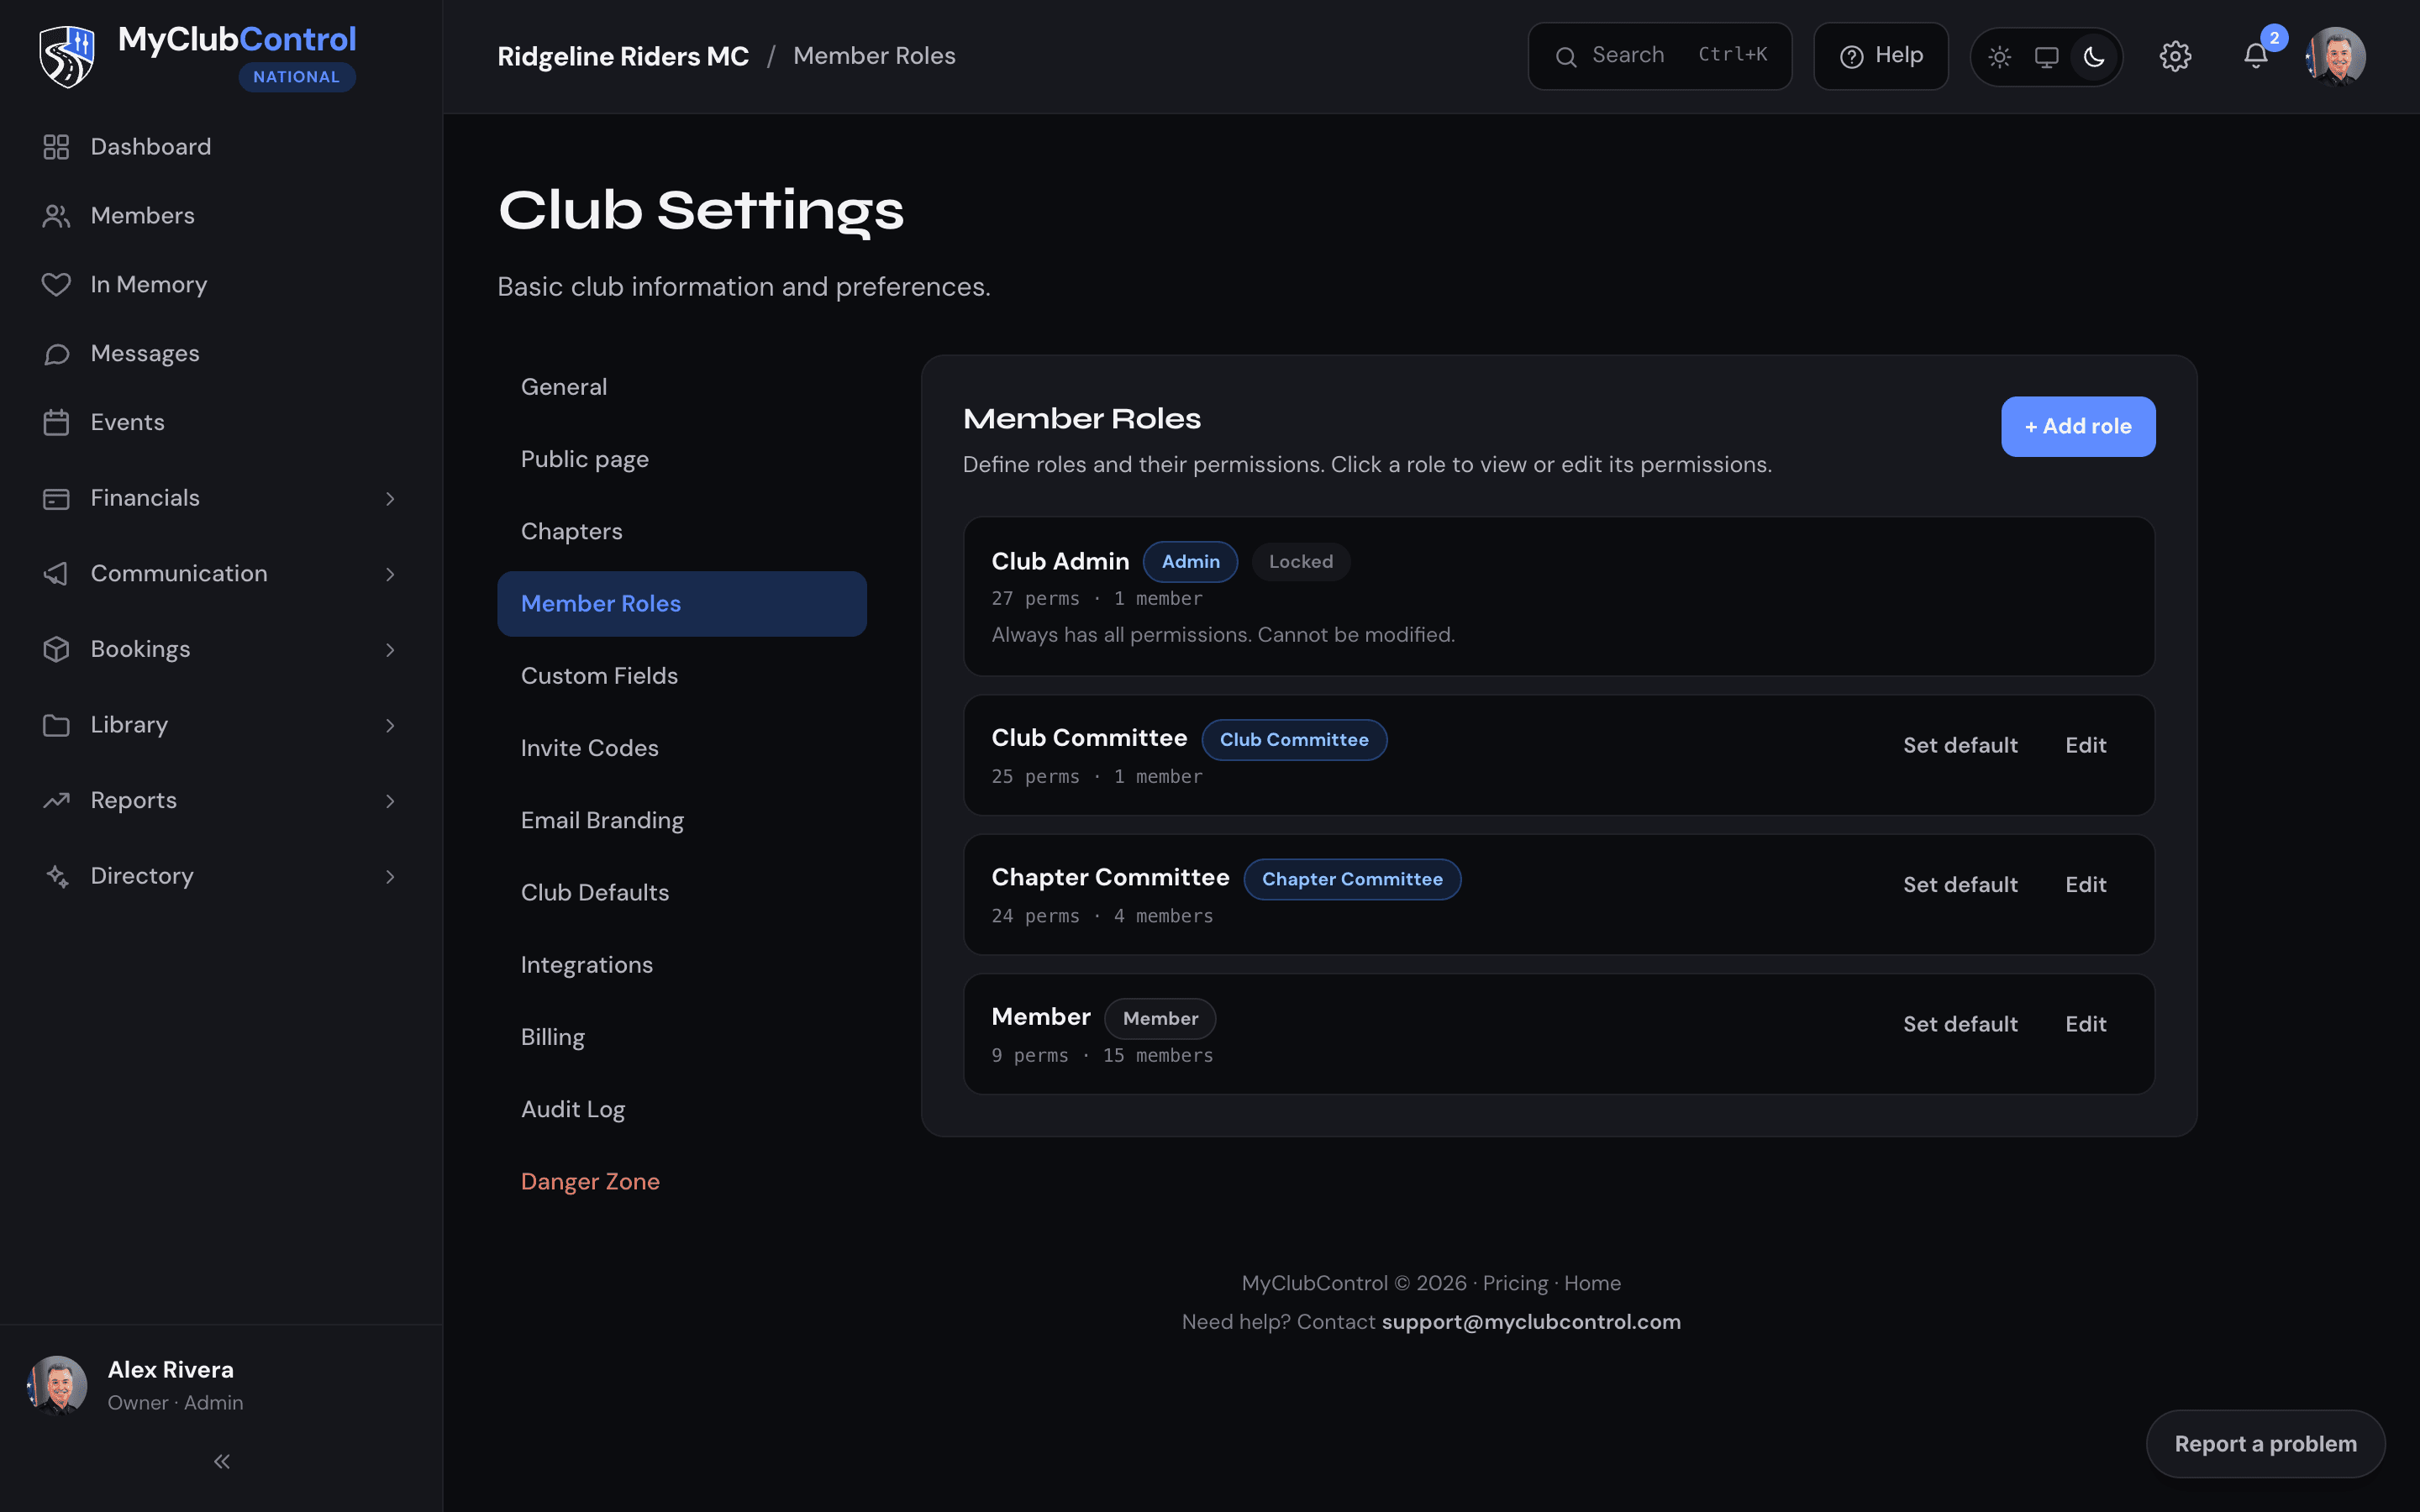
Task: Open notifications bell with badge 2
Action: 2256,56
